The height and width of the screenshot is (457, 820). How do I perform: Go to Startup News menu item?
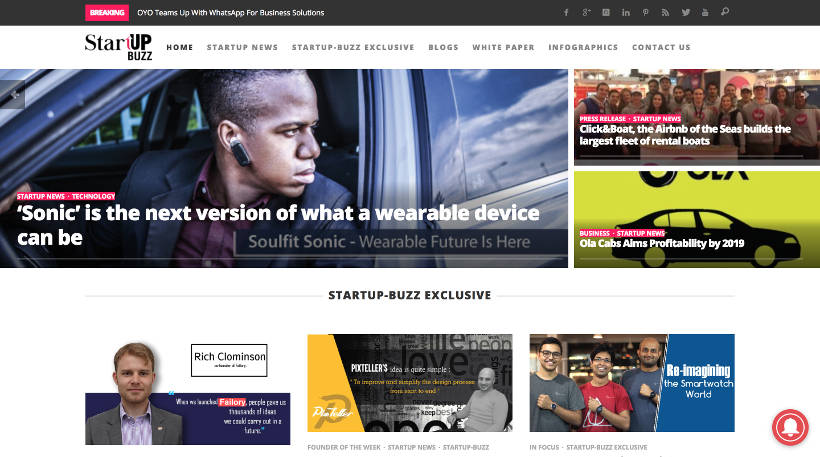click(242, 47)
